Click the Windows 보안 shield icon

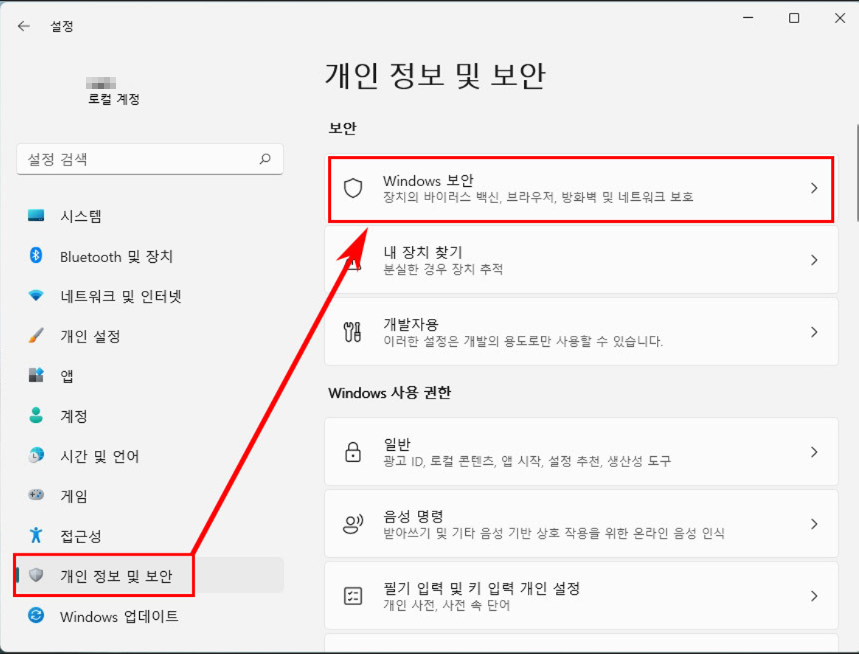[353, 188]
